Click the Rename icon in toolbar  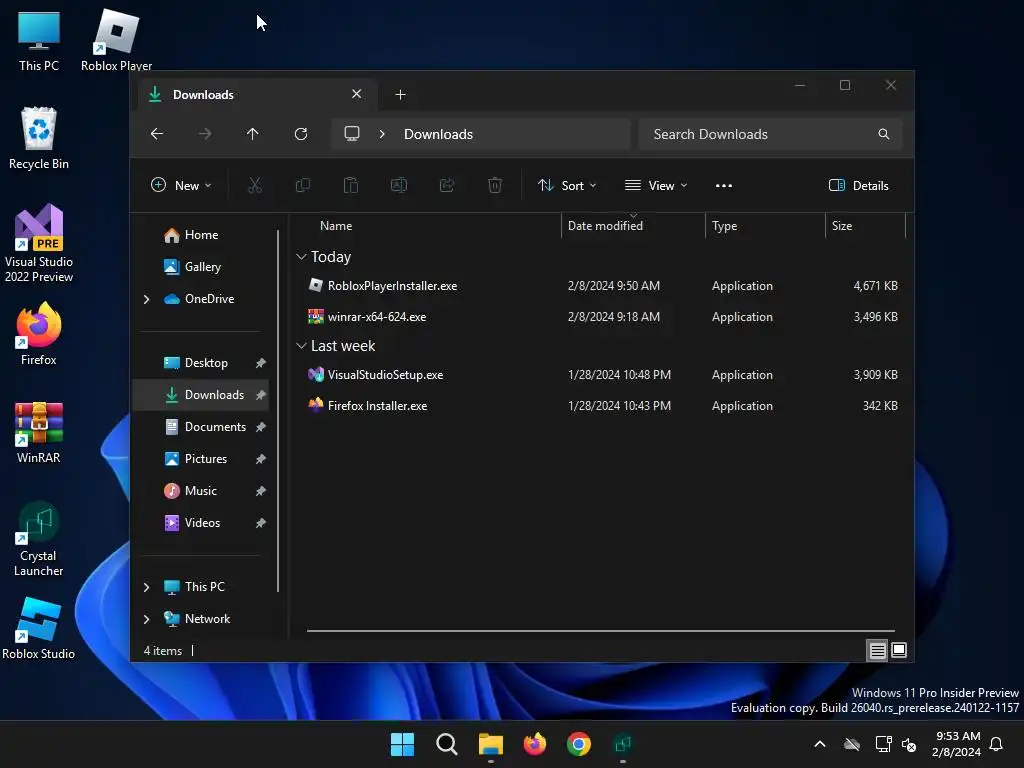[398, 185]
